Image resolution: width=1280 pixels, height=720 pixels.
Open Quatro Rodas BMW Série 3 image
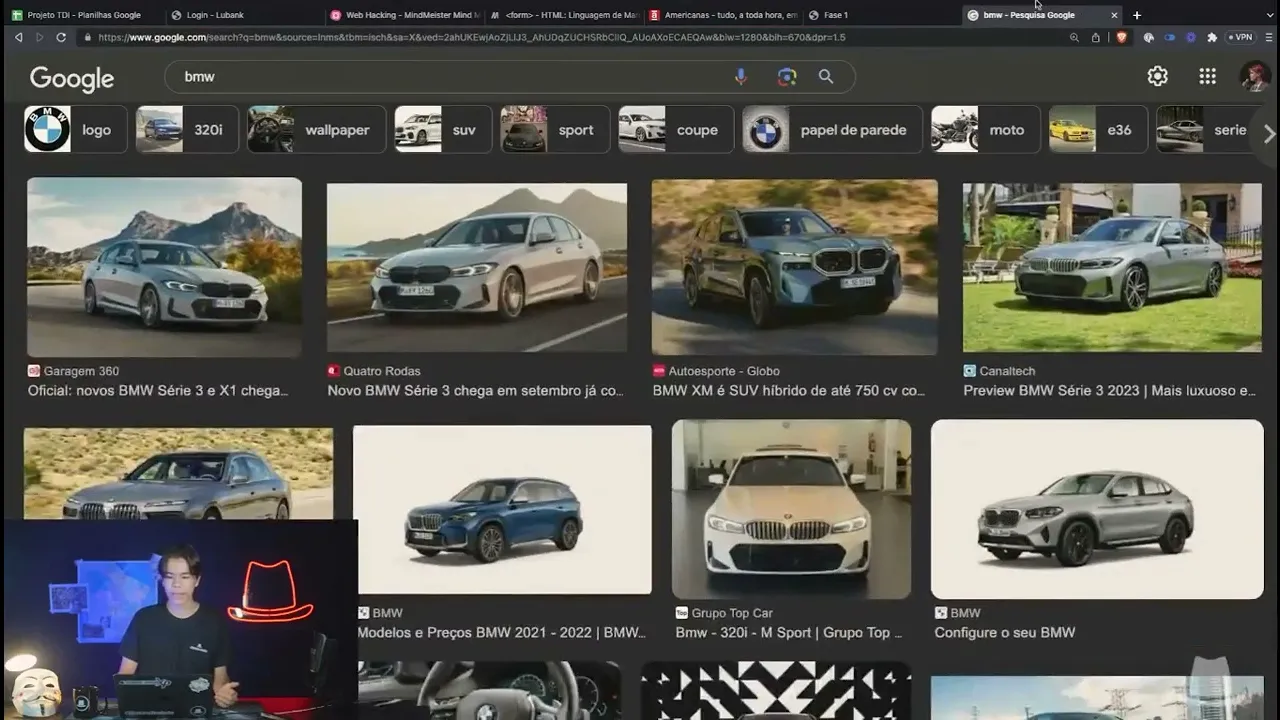coord(477,267)
